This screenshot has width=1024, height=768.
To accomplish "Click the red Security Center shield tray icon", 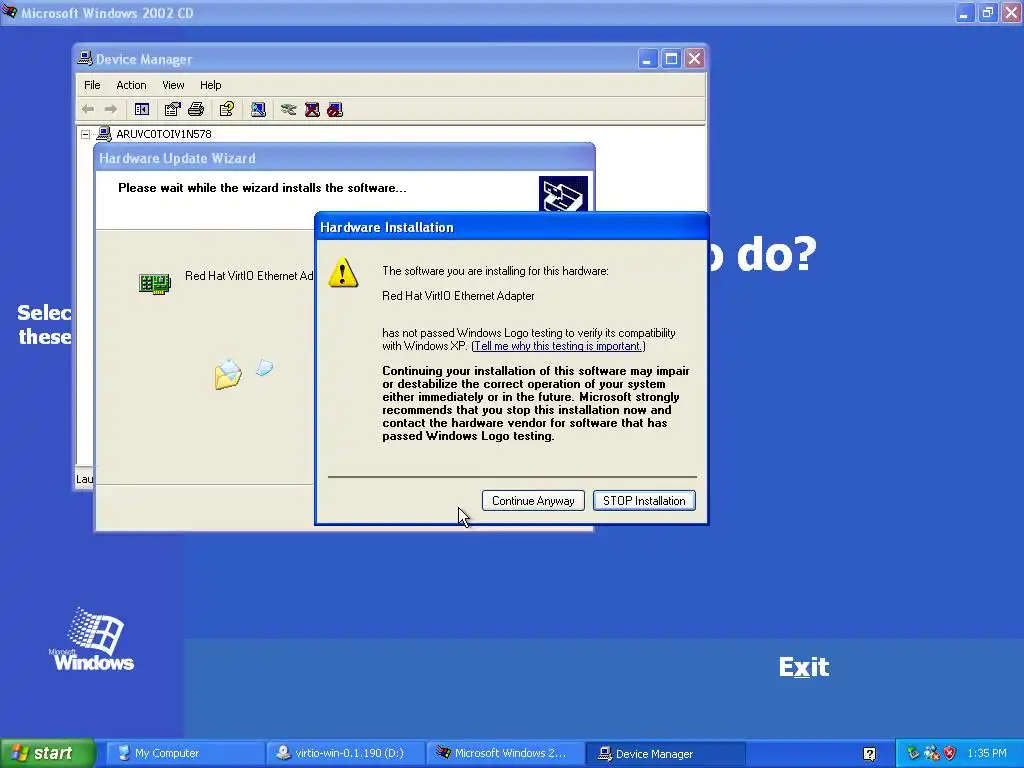I will tap(950, 753).
